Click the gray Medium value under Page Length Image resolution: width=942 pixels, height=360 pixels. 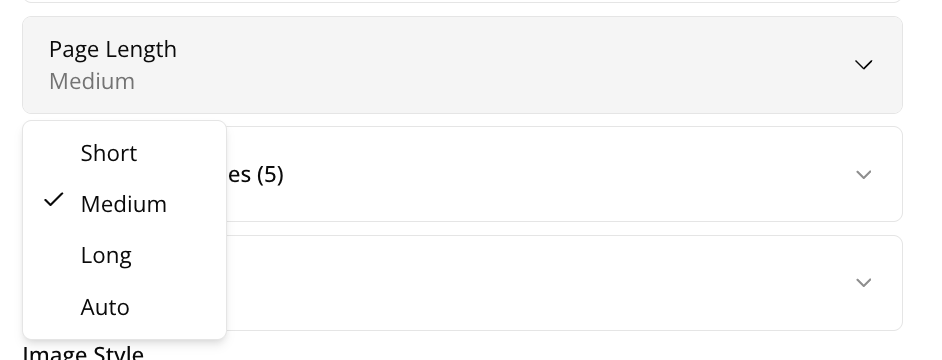[92, 81]
